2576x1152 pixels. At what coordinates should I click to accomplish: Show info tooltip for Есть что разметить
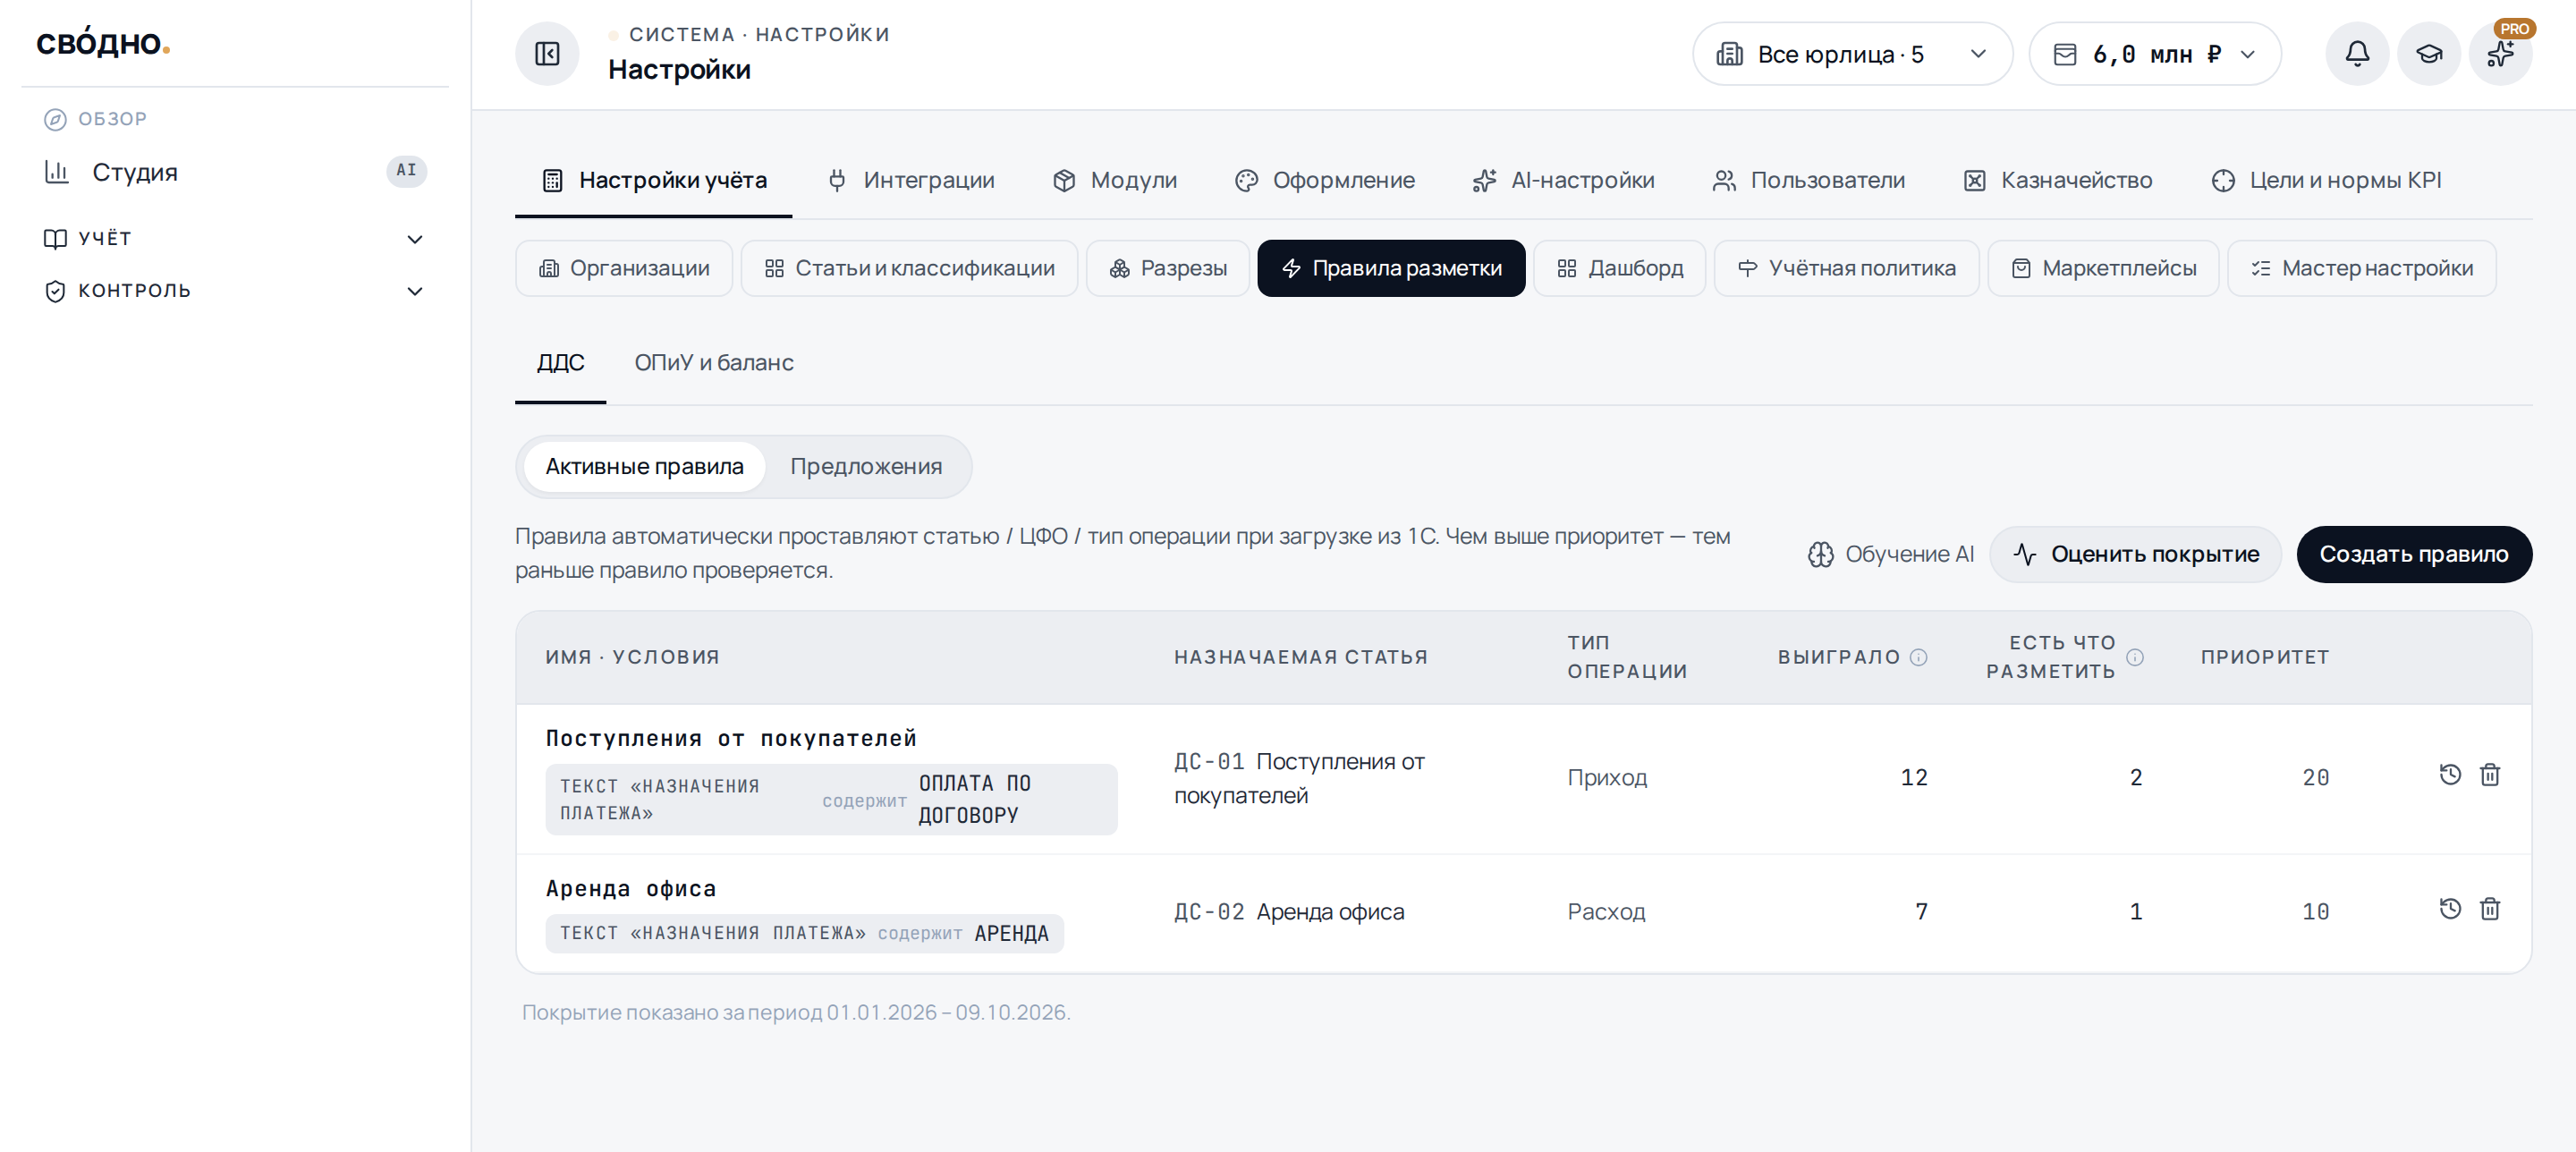(2135, 657)
